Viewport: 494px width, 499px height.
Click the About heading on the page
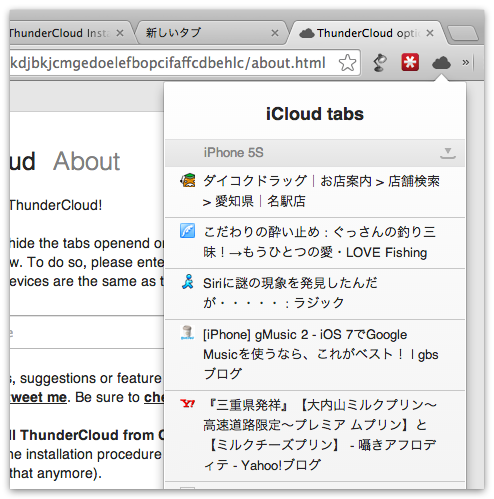pos(87,161)
